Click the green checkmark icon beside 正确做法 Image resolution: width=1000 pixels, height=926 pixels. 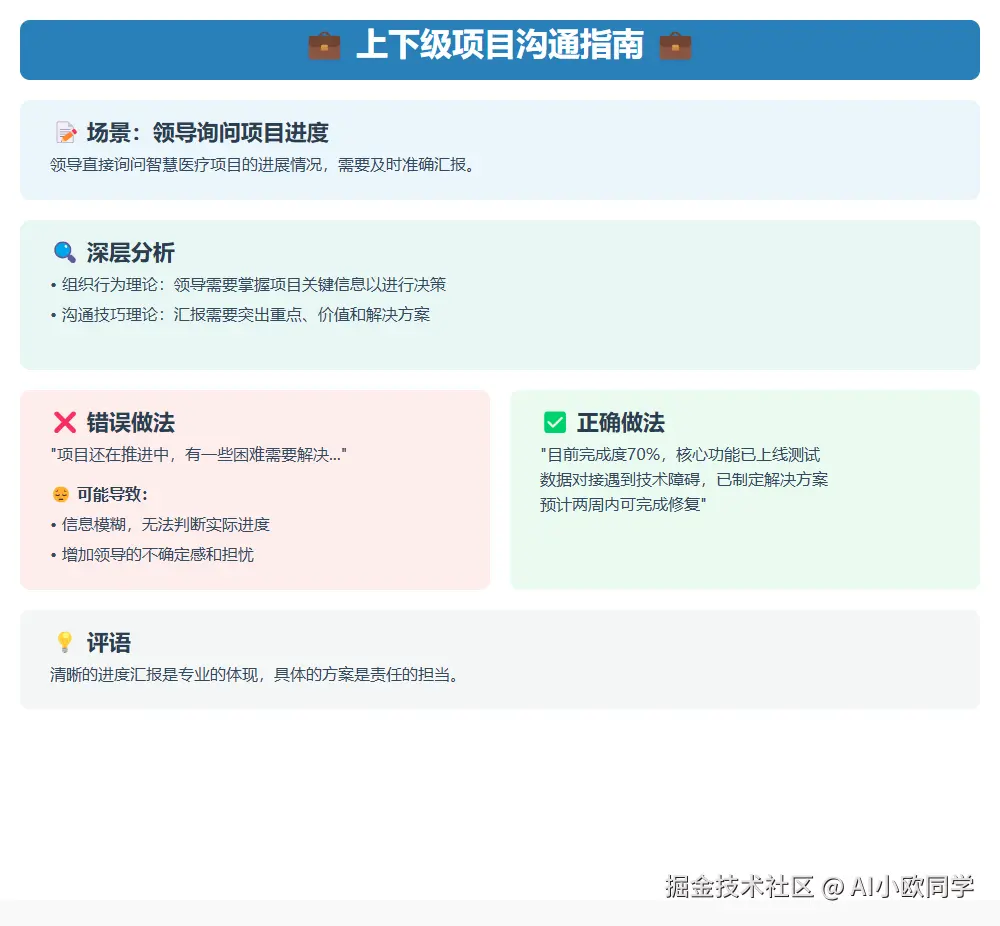point(555,422)
